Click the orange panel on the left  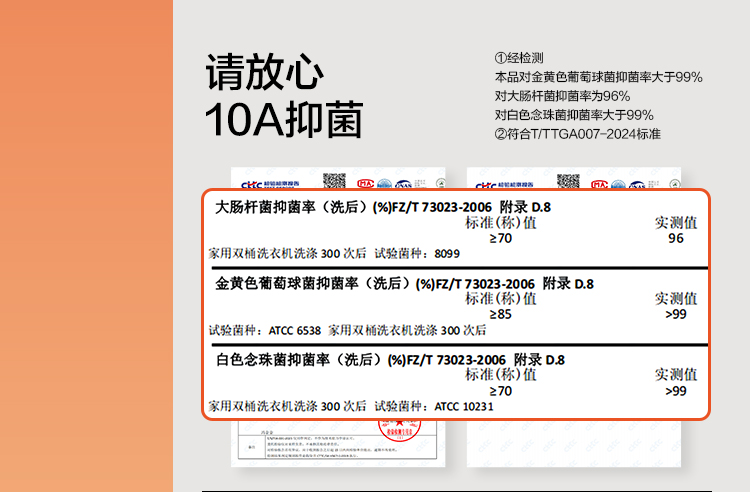[86, 246]
